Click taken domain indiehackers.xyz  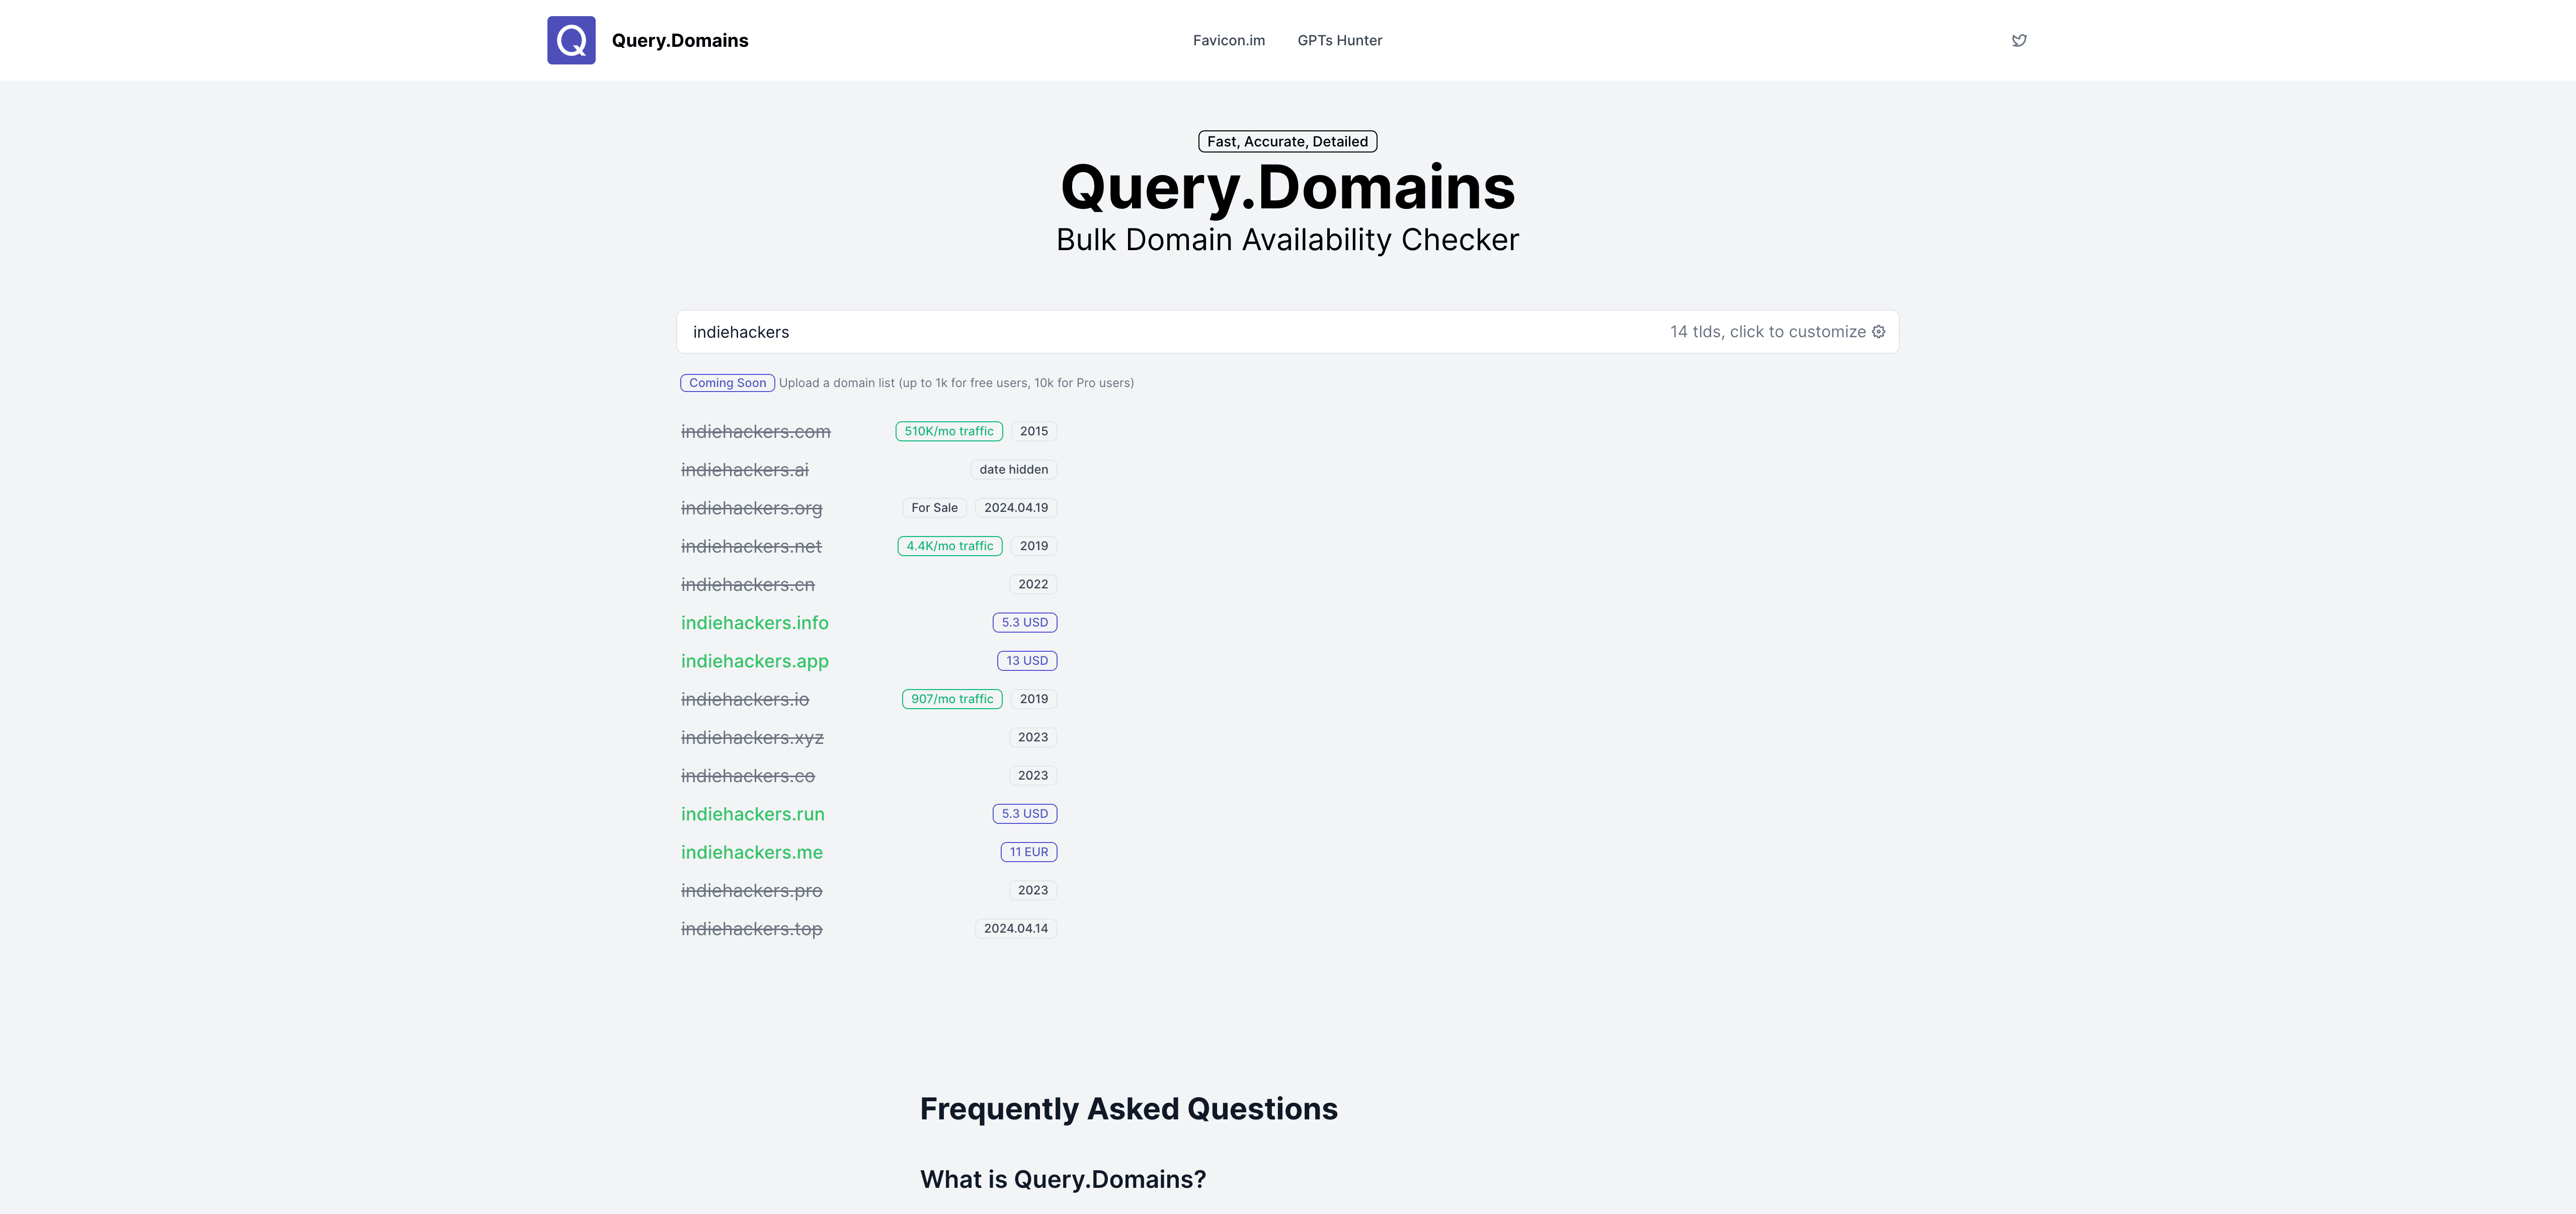pos(752,738)
